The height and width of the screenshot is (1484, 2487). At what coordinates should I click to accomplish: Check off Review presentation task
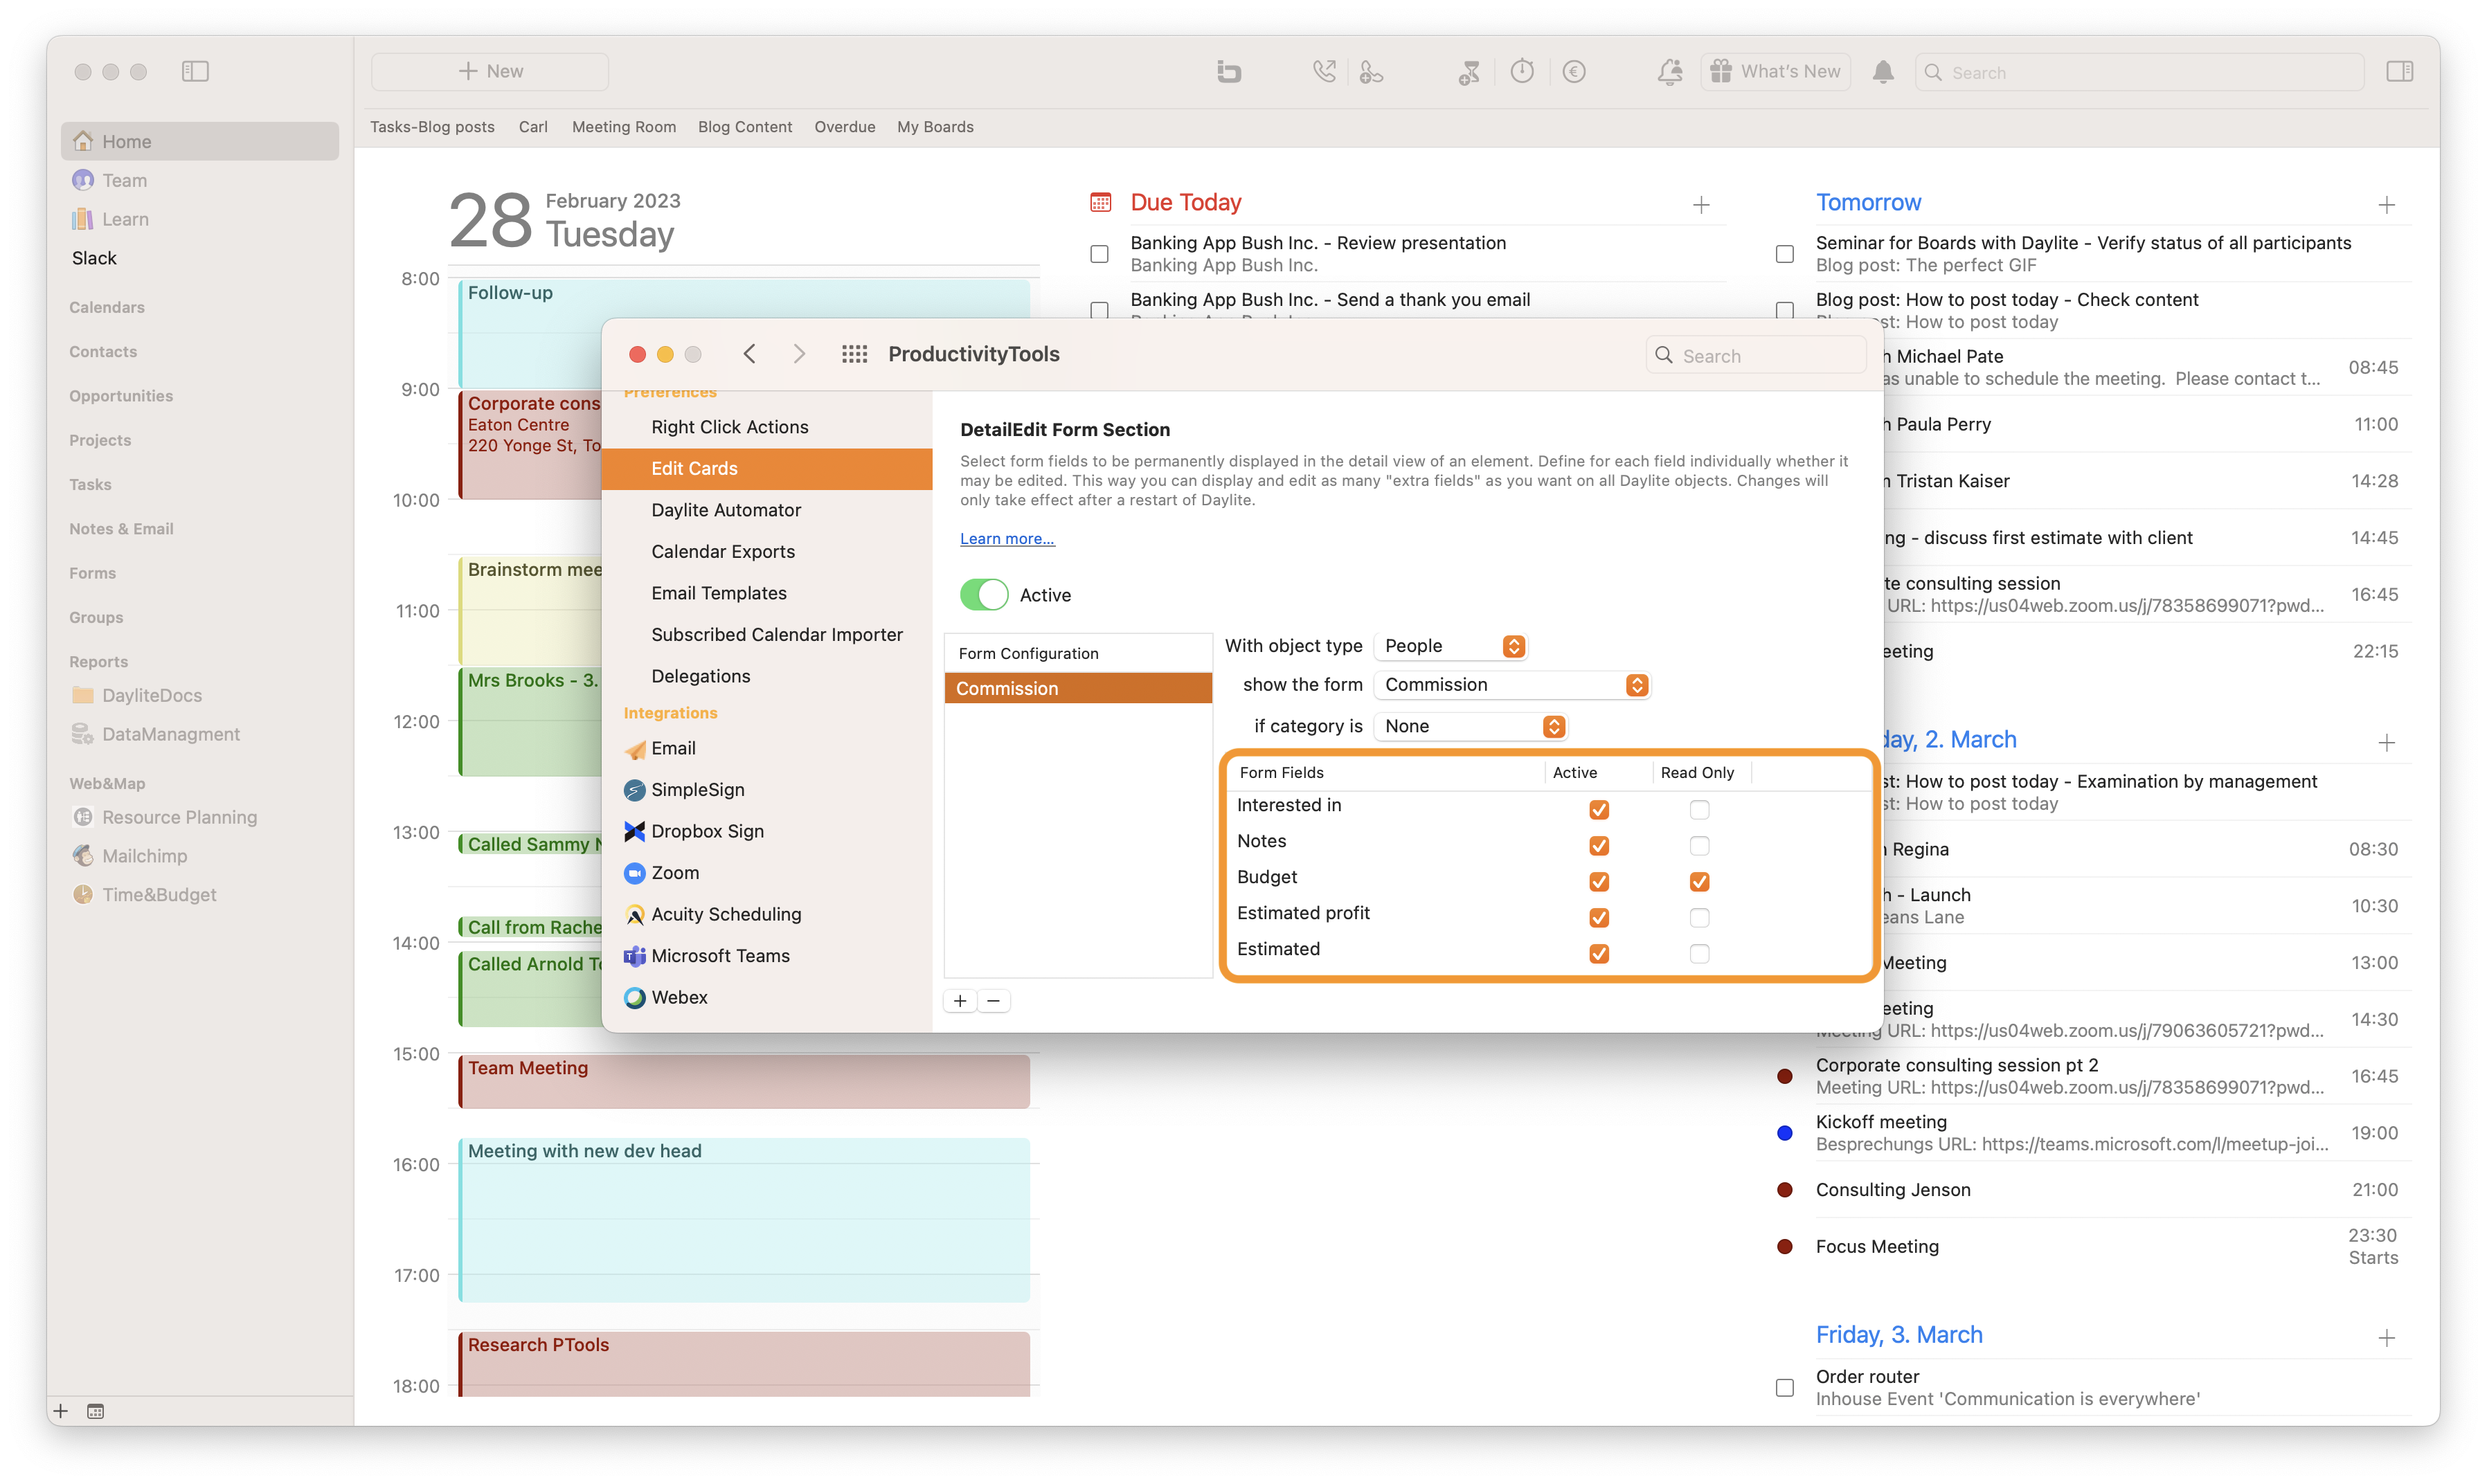click(1099, 254)
